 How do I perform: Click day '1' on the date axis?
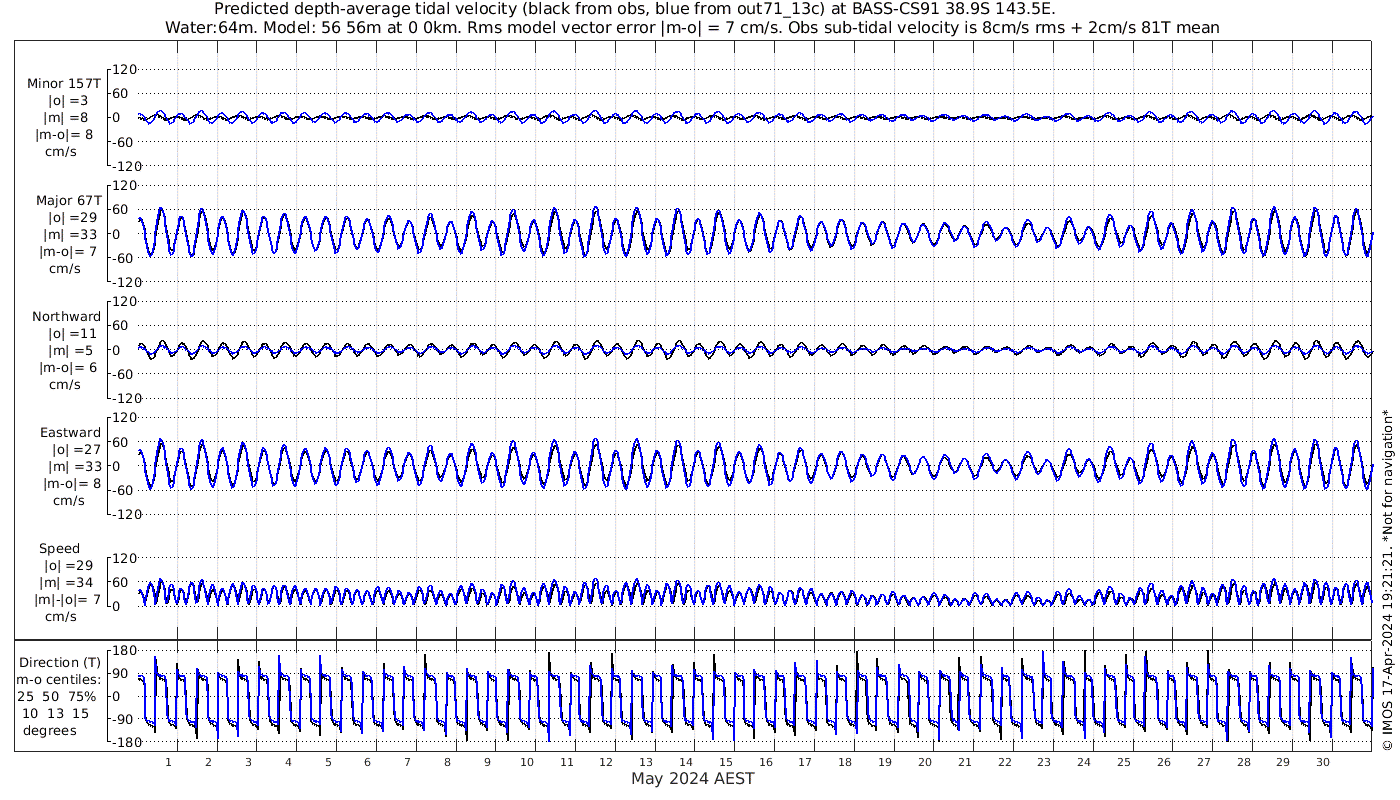(x=168, y=762)
